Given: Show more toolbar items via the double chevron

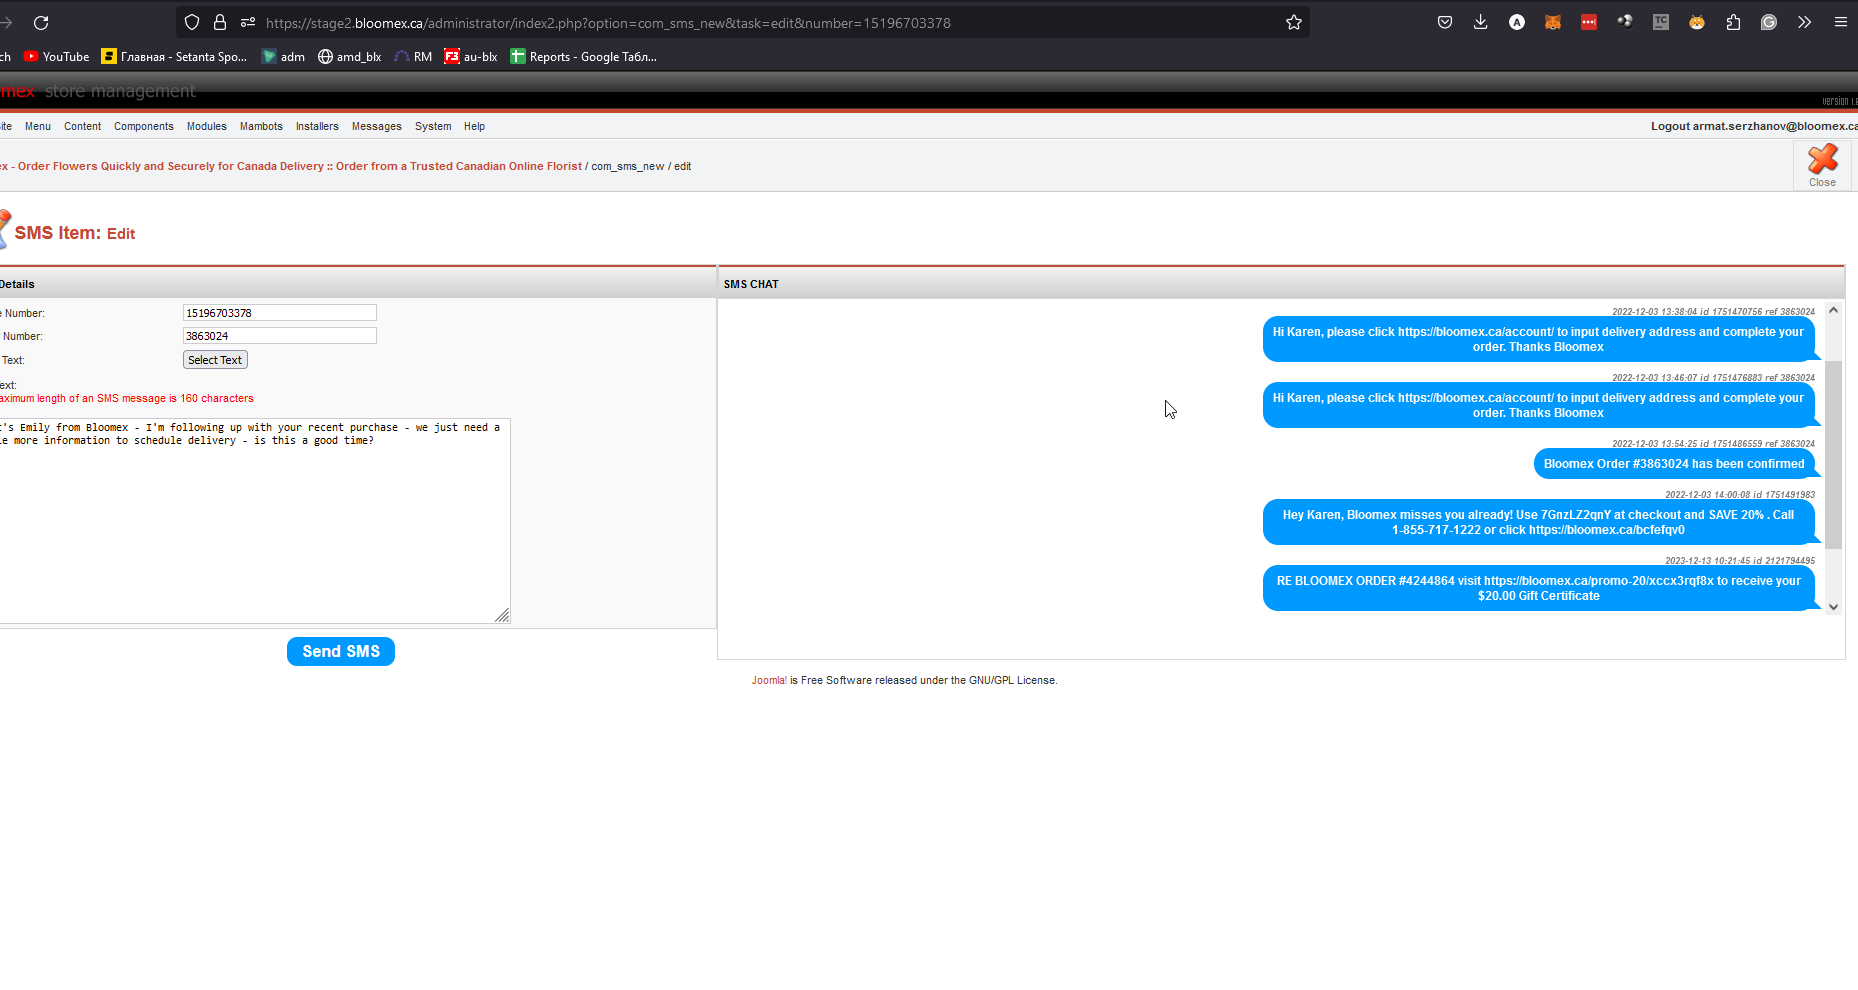Looking at the screenshot, I should point(1804,22).
